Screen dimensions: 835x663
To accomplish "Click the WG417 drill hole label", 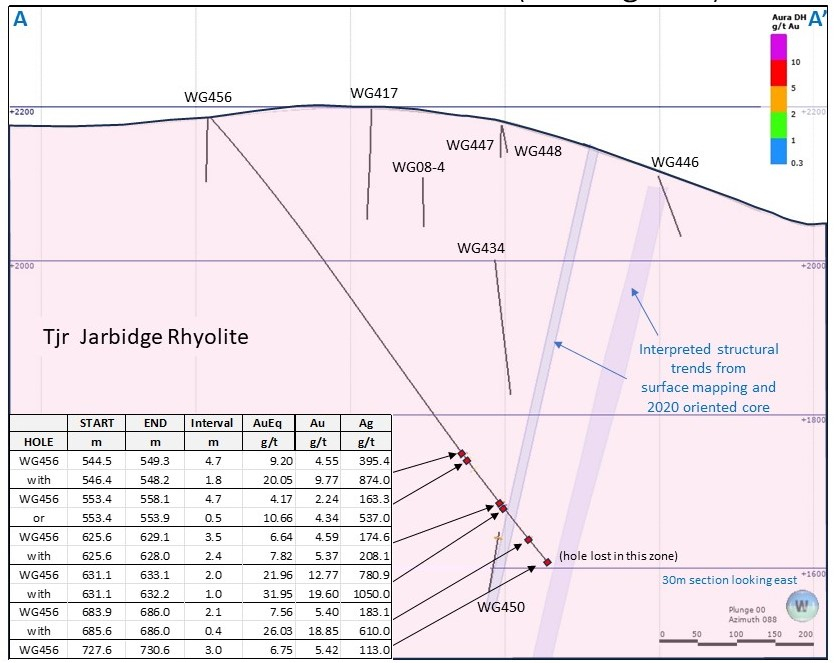I will click(374, 94).
